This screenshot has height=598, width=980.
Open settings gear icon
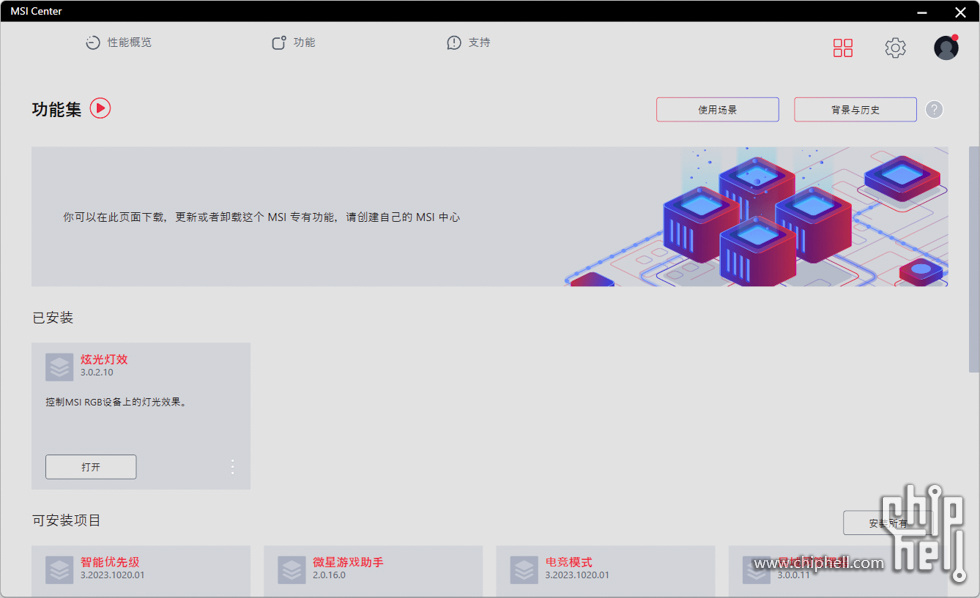coord(895,48)
